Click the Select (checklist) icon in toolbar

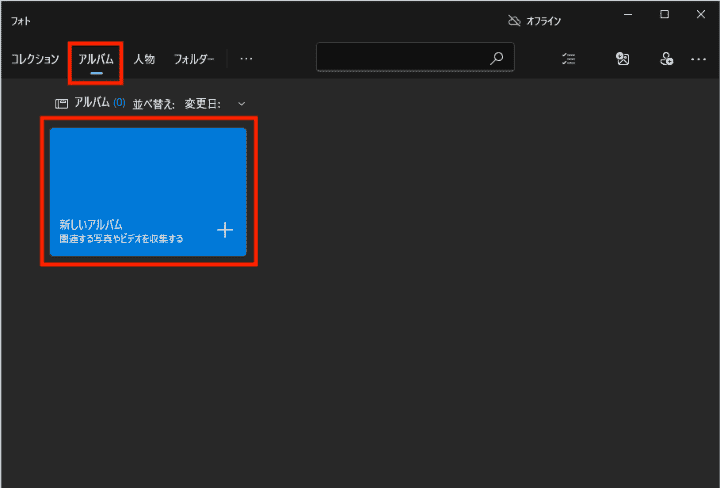click(x=569, y=59)
